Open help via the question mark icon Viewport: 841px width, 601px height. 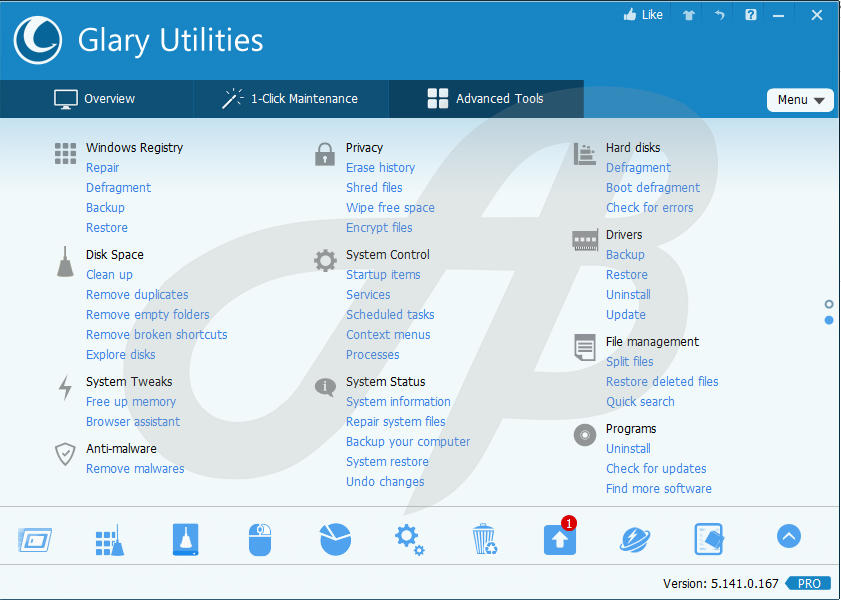tap(751, 15)
